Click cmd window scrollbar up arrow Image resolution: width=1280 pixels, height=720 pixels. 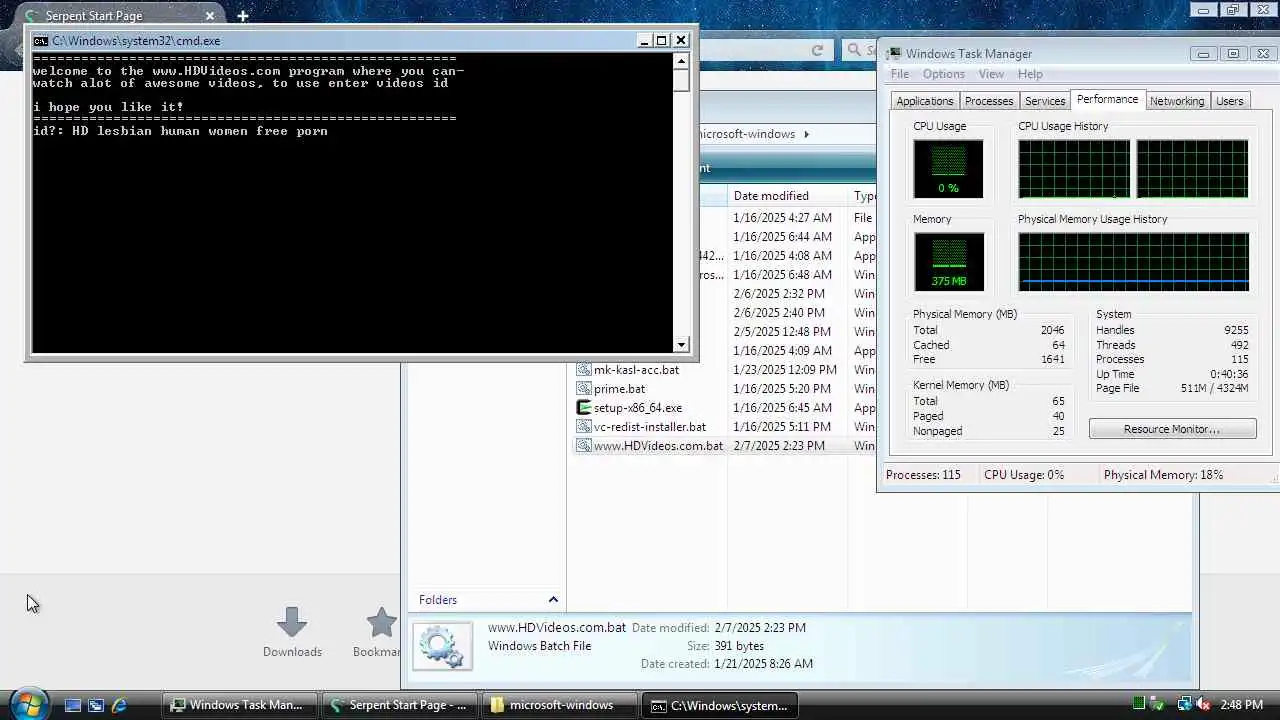pos(682,60)
